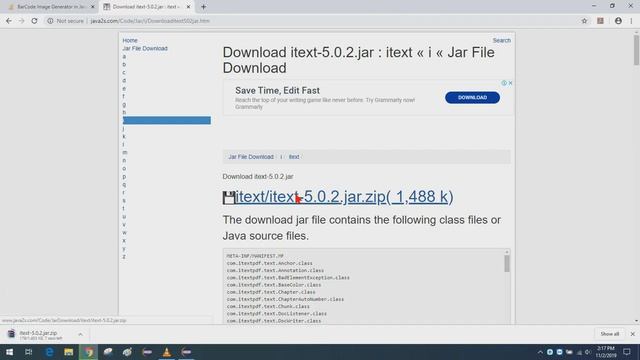The image size is (640, 360).
Task: Click the page vertical scrollbar thumb
Action: coord(636,50)
